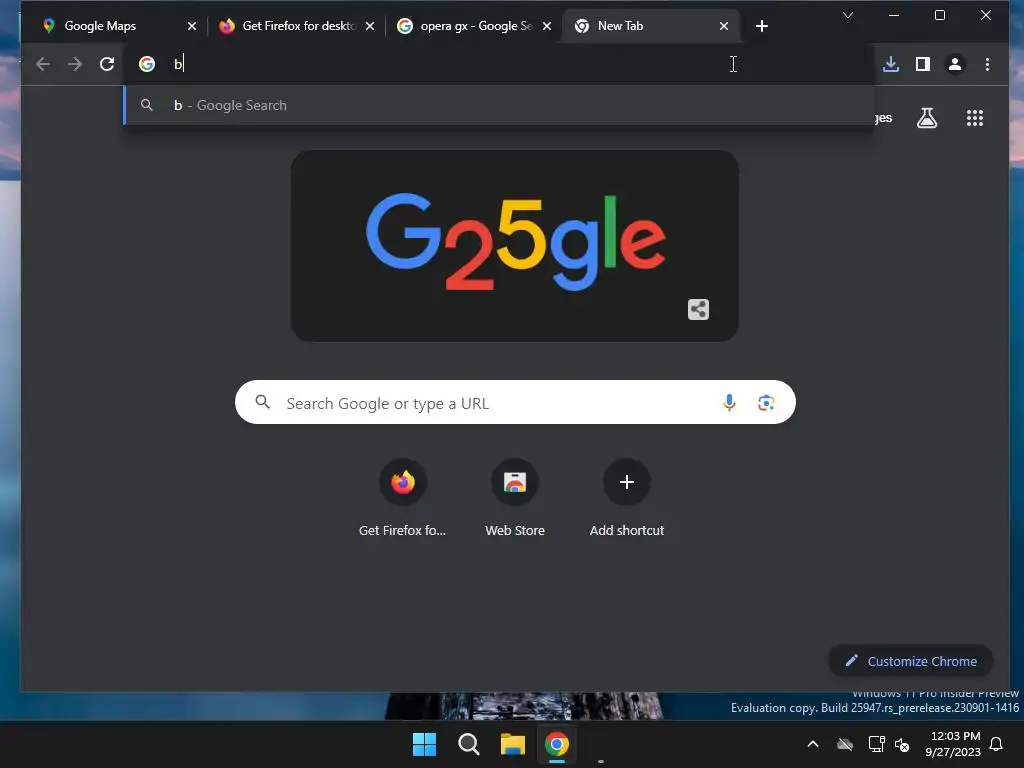Expand the tab search dropdown chevron
The width and height of the screenshot is (1024, 768).
click(848, 15)
